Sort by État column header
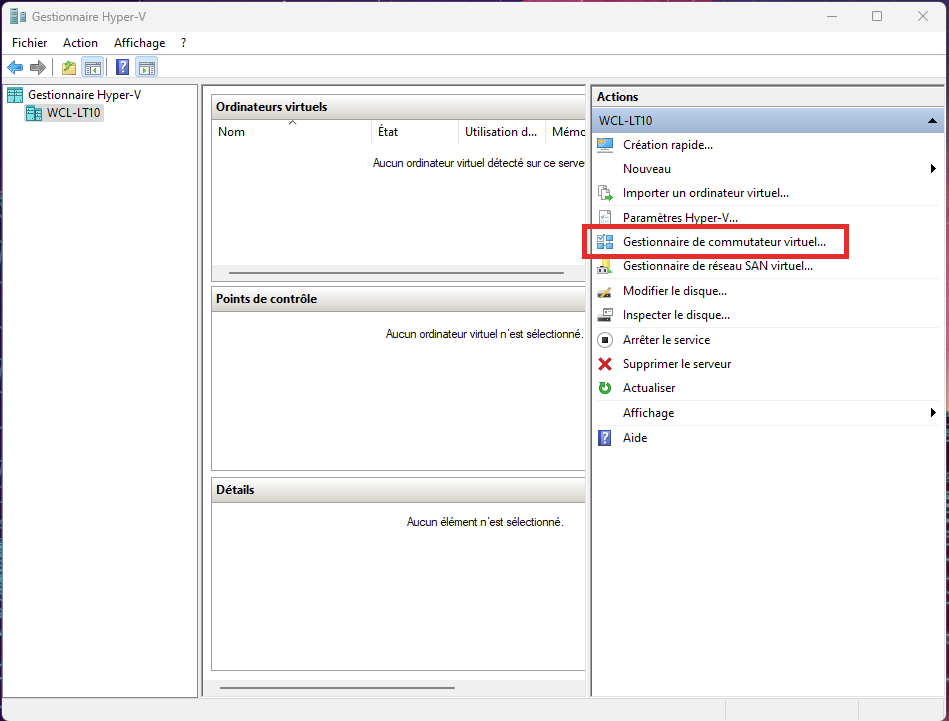This screenshot has height=721, width=949. point(415,131)
